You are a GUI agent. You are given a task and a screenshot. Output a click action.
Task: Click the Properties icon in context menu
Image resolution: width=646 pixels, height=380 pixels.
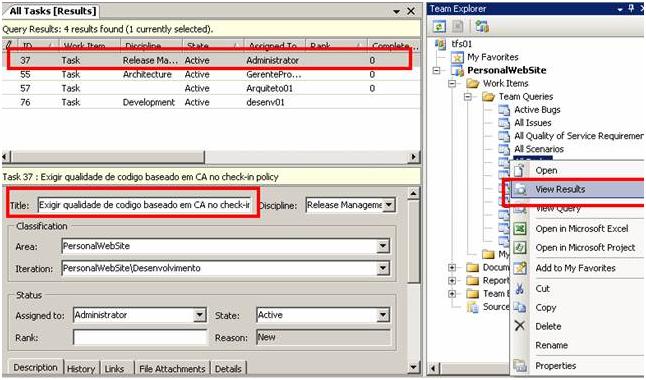coord(520,366)
